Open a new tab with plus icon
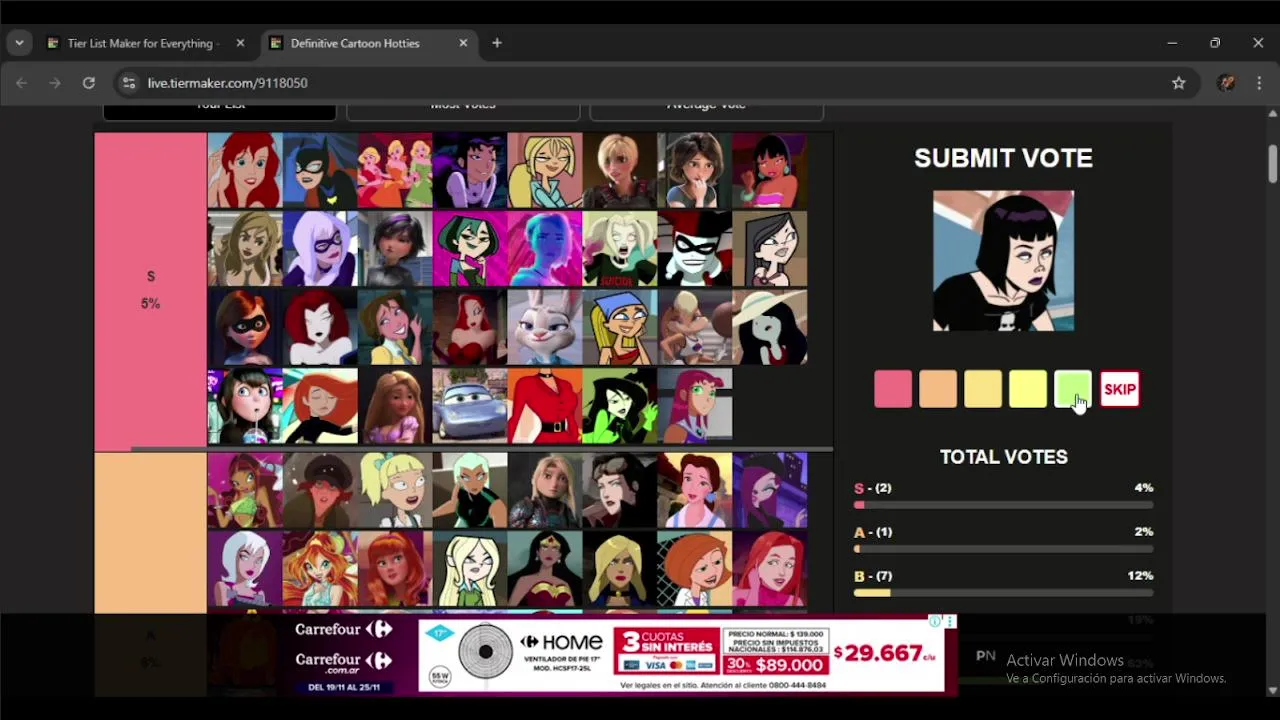 (497, 43)
